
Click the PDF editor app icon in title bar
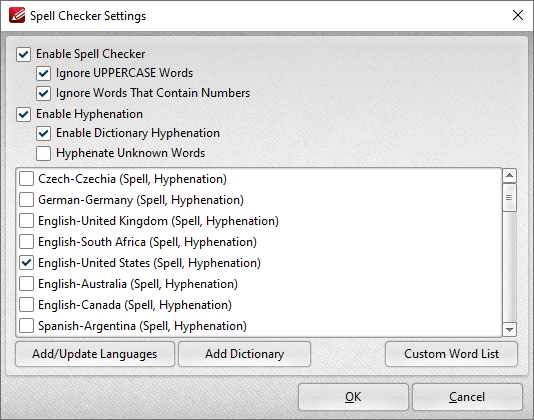[17, 16]
